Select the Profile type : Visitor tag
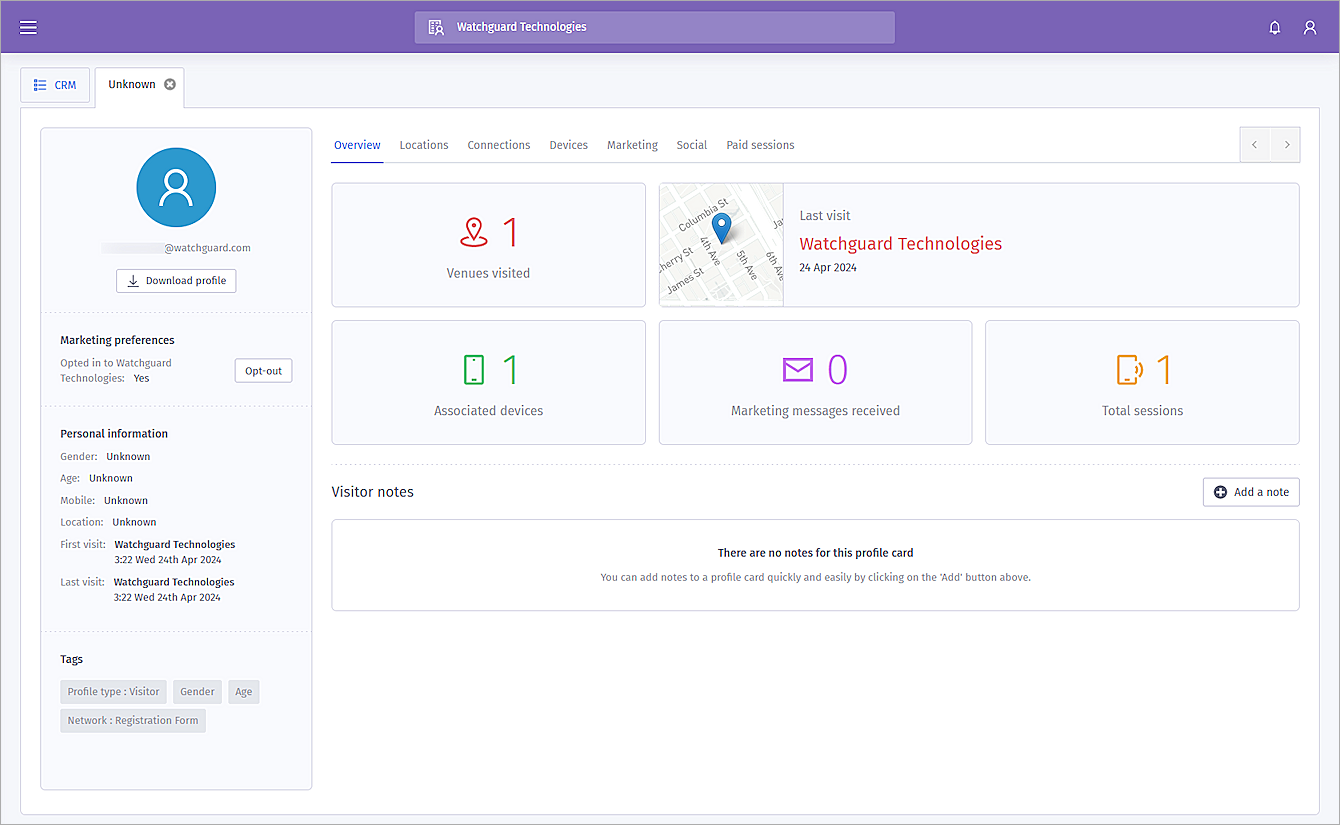Image resolution: width=1340 pixels, height=825 pixels. click(113, 691)
